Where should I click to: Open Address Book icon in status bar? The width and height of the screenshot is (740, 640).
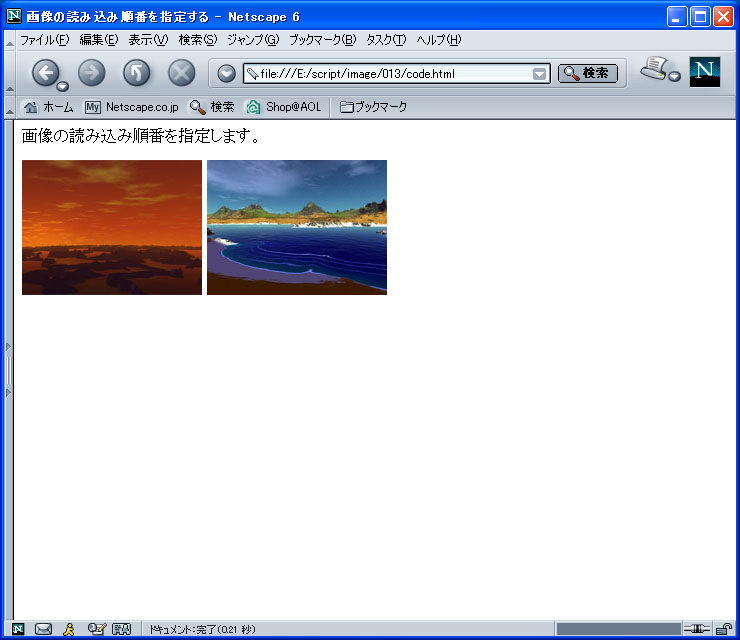(121, 629)
